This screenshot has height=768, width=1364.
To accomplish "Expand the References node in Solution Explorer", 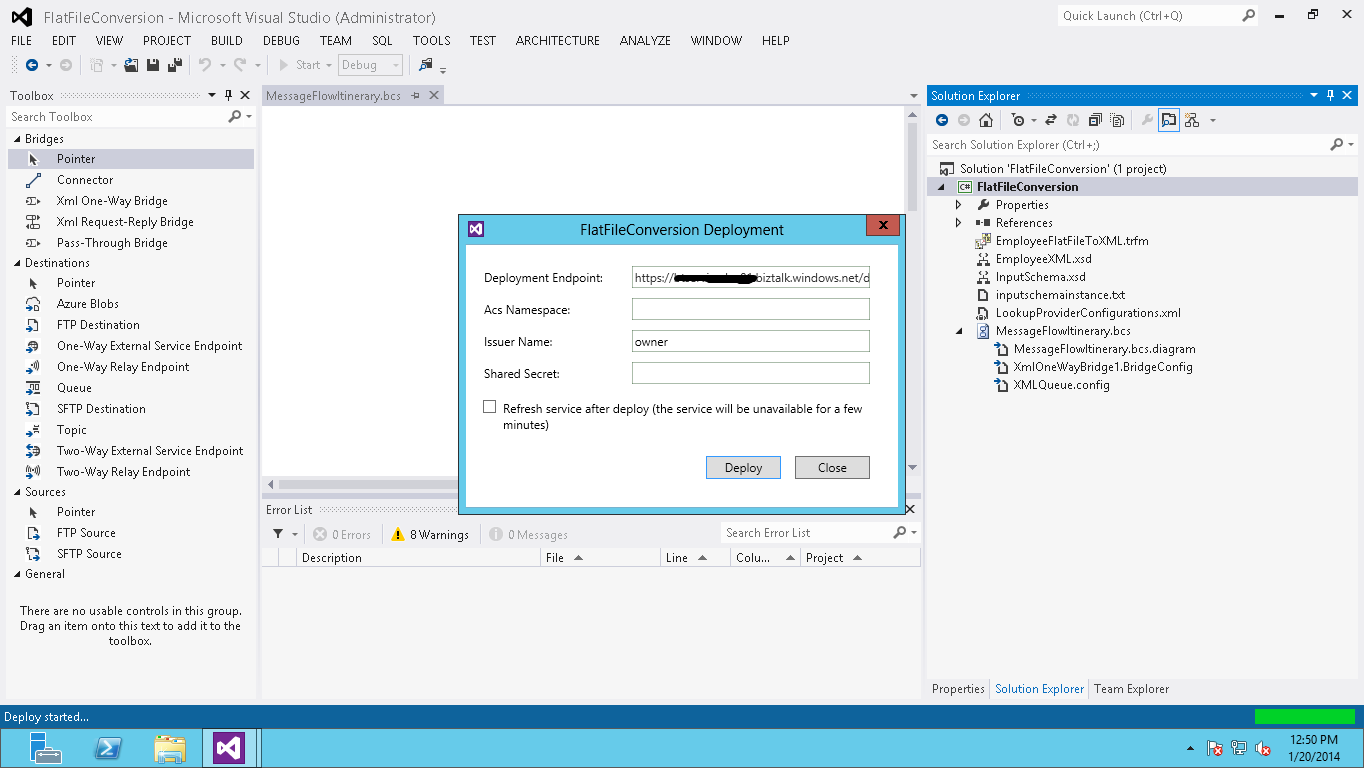I will (x=958, y=223).
